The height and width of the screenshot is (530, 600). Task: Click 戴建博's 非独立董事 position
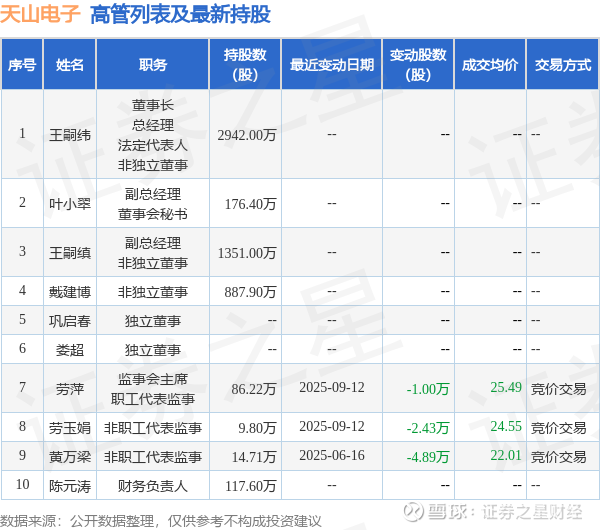point(153,292)
